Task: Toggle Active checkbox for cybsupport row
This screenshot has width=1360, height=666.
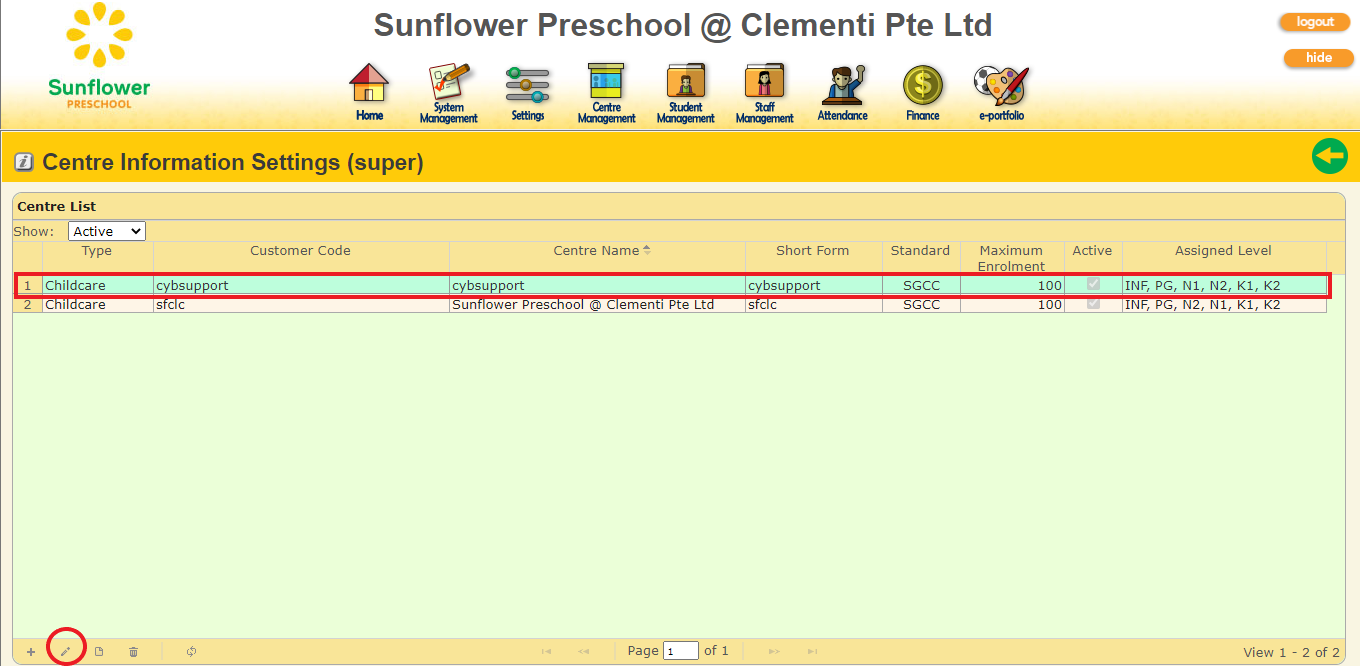Action: click(1093, 285)
